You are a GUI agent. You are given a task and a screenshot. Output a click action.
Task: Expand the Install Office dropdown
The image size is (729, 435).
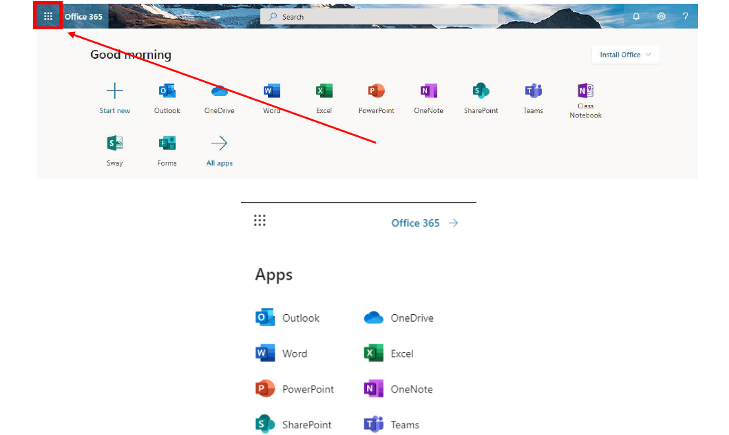pos(625,55)
